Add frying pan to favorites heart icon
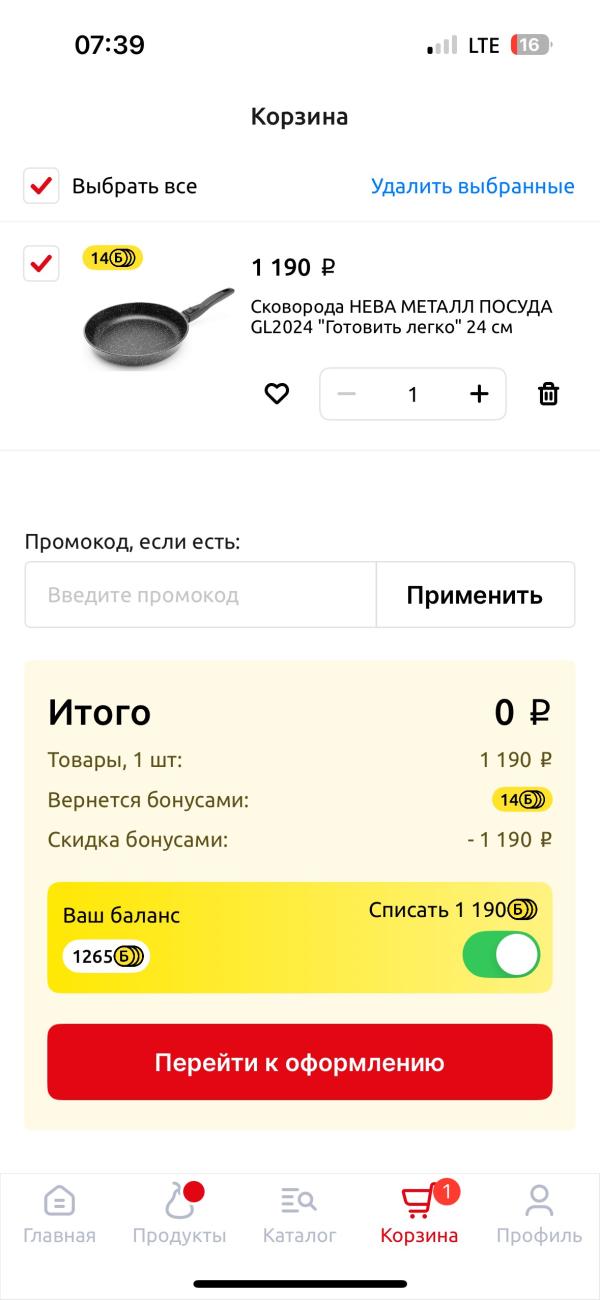Image resolution: width=600 pixels, height=1300 pixels. click(x=276, y=394)
